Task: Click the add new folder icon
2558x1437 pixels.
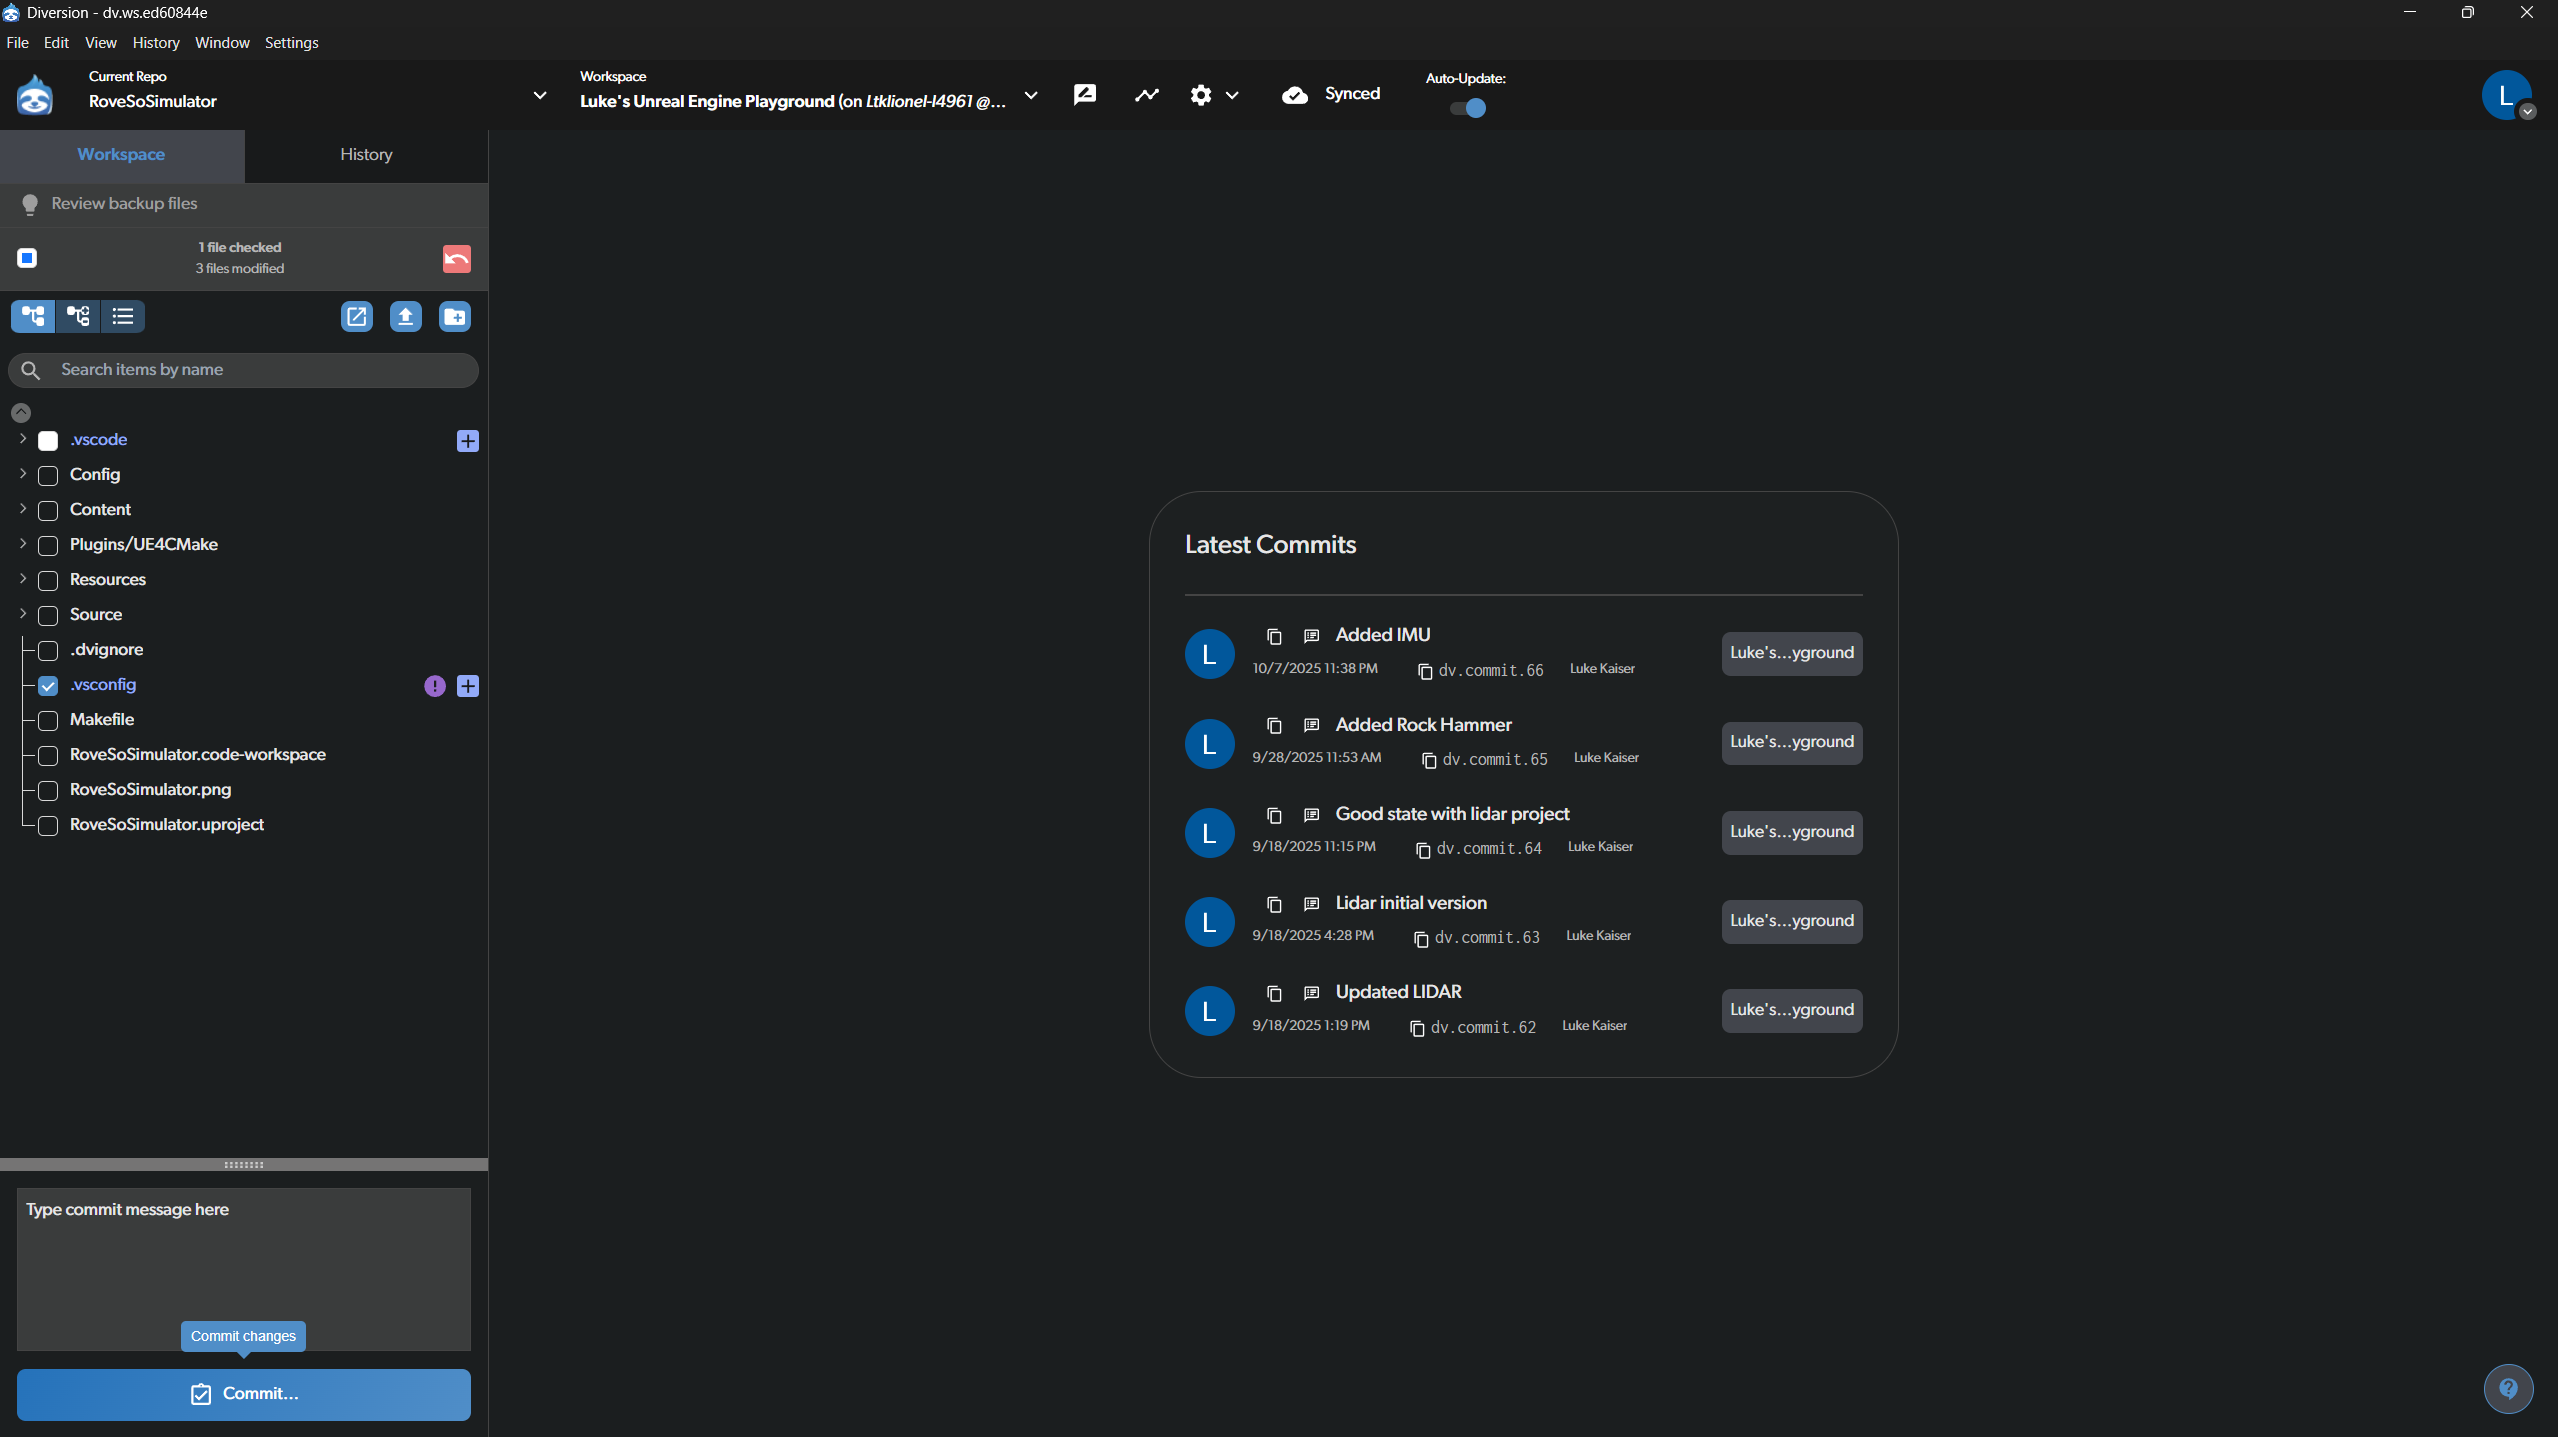Action: click(x=455, y=317)
